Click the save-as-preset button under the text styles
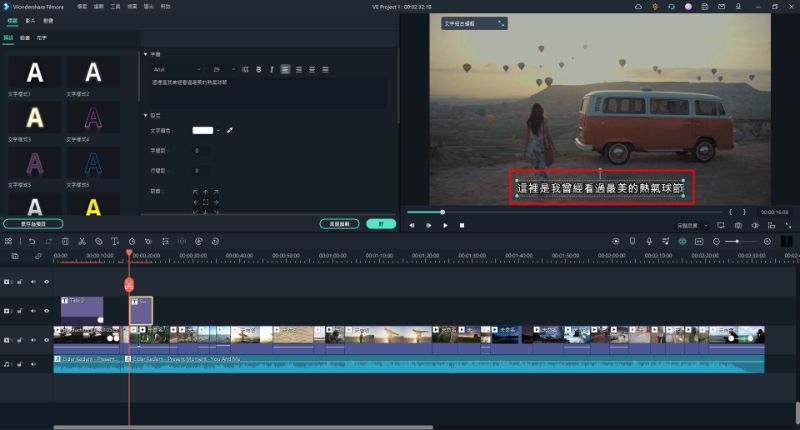The width and height of the screenshot is (800, 430). [x=33, y=223]
